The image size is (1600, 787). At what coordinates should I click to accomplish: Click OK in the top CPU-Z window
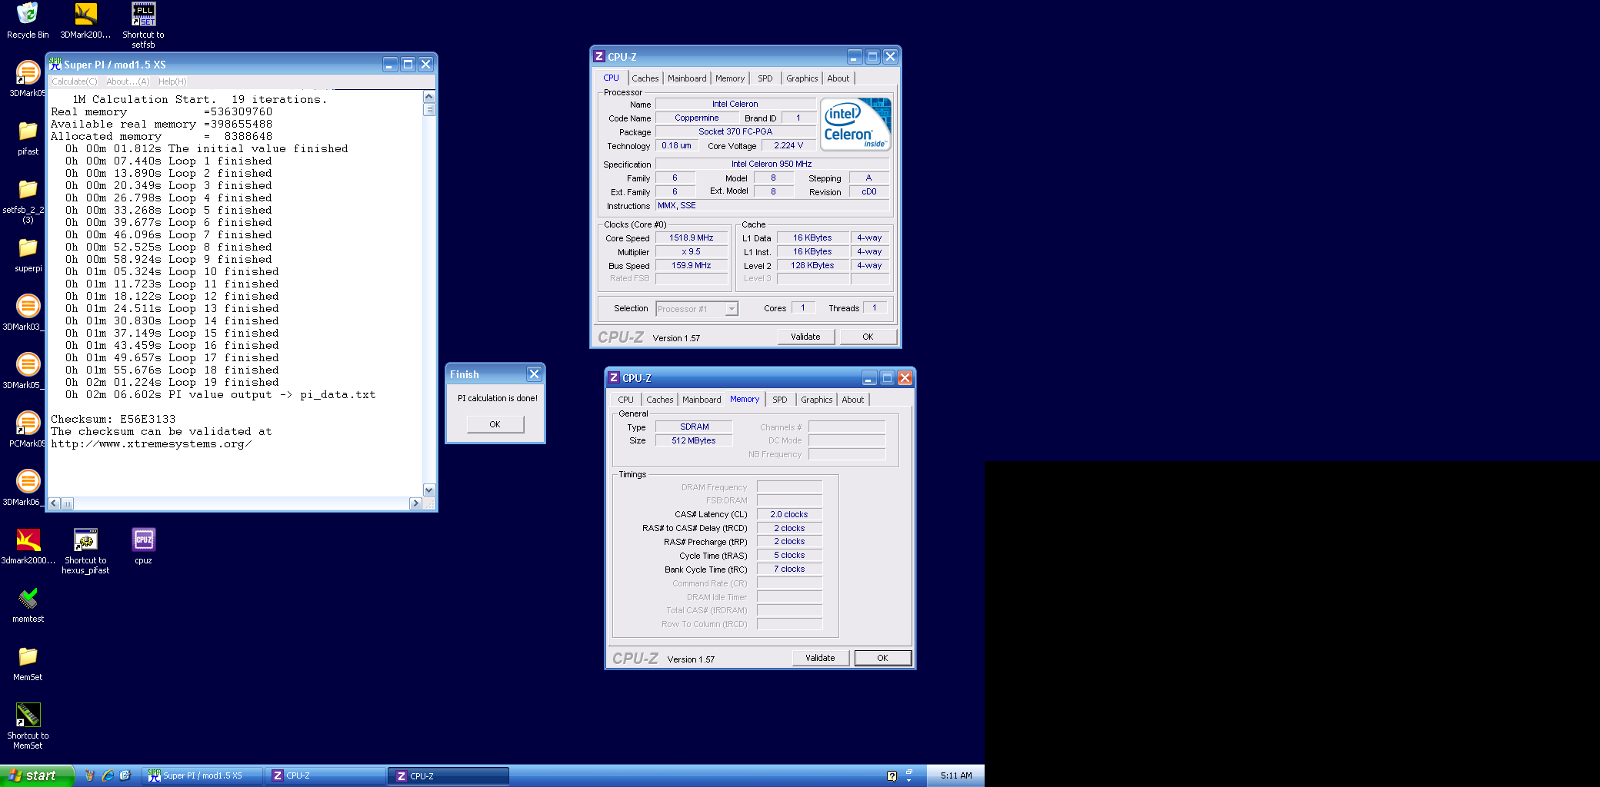click(x=868, y=337)
